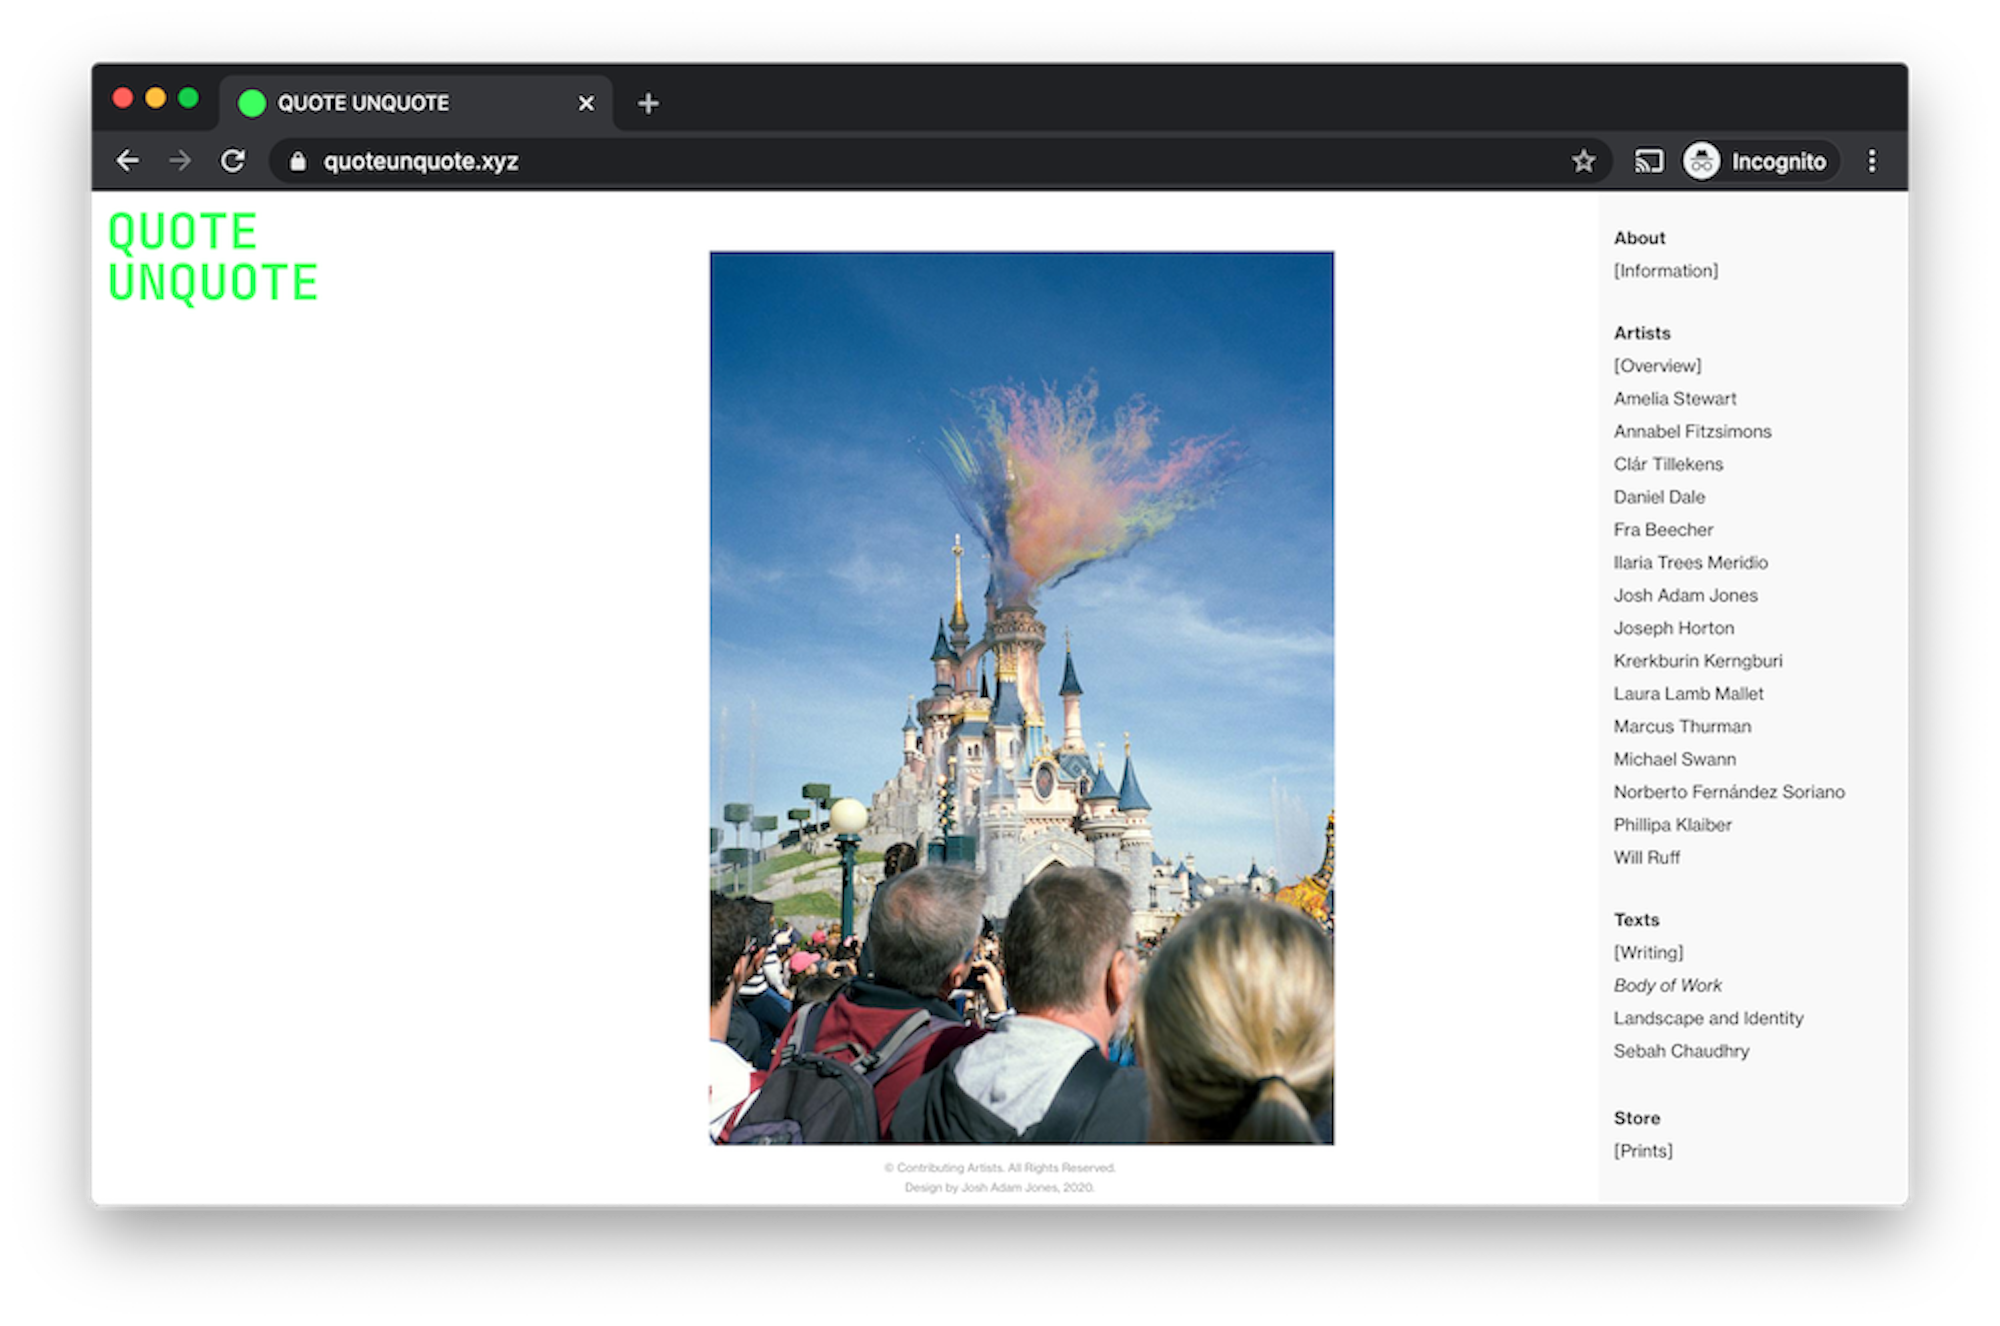The height and width of the screenshot is (1326, 2000).
Task: Click the About heading in the sidebar
Action: pos(1639,238)
